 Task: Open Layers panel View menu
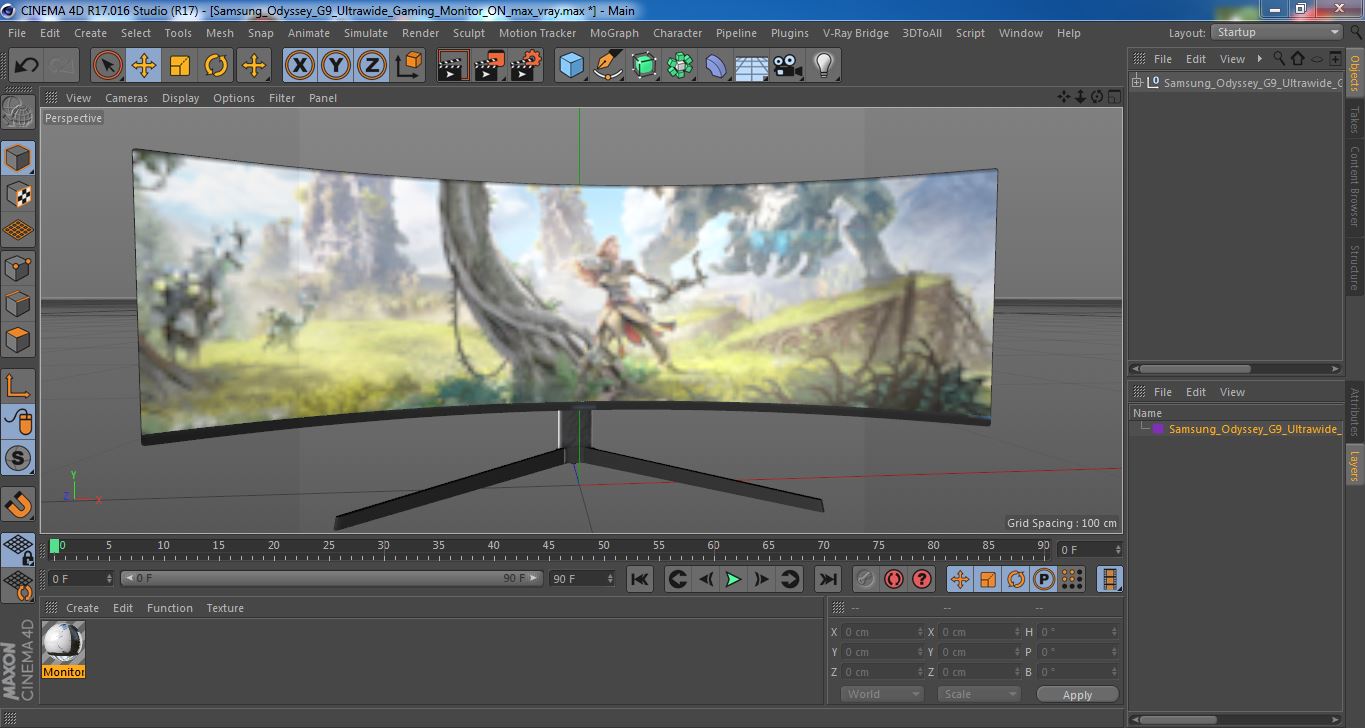(x=1233, y=392)
